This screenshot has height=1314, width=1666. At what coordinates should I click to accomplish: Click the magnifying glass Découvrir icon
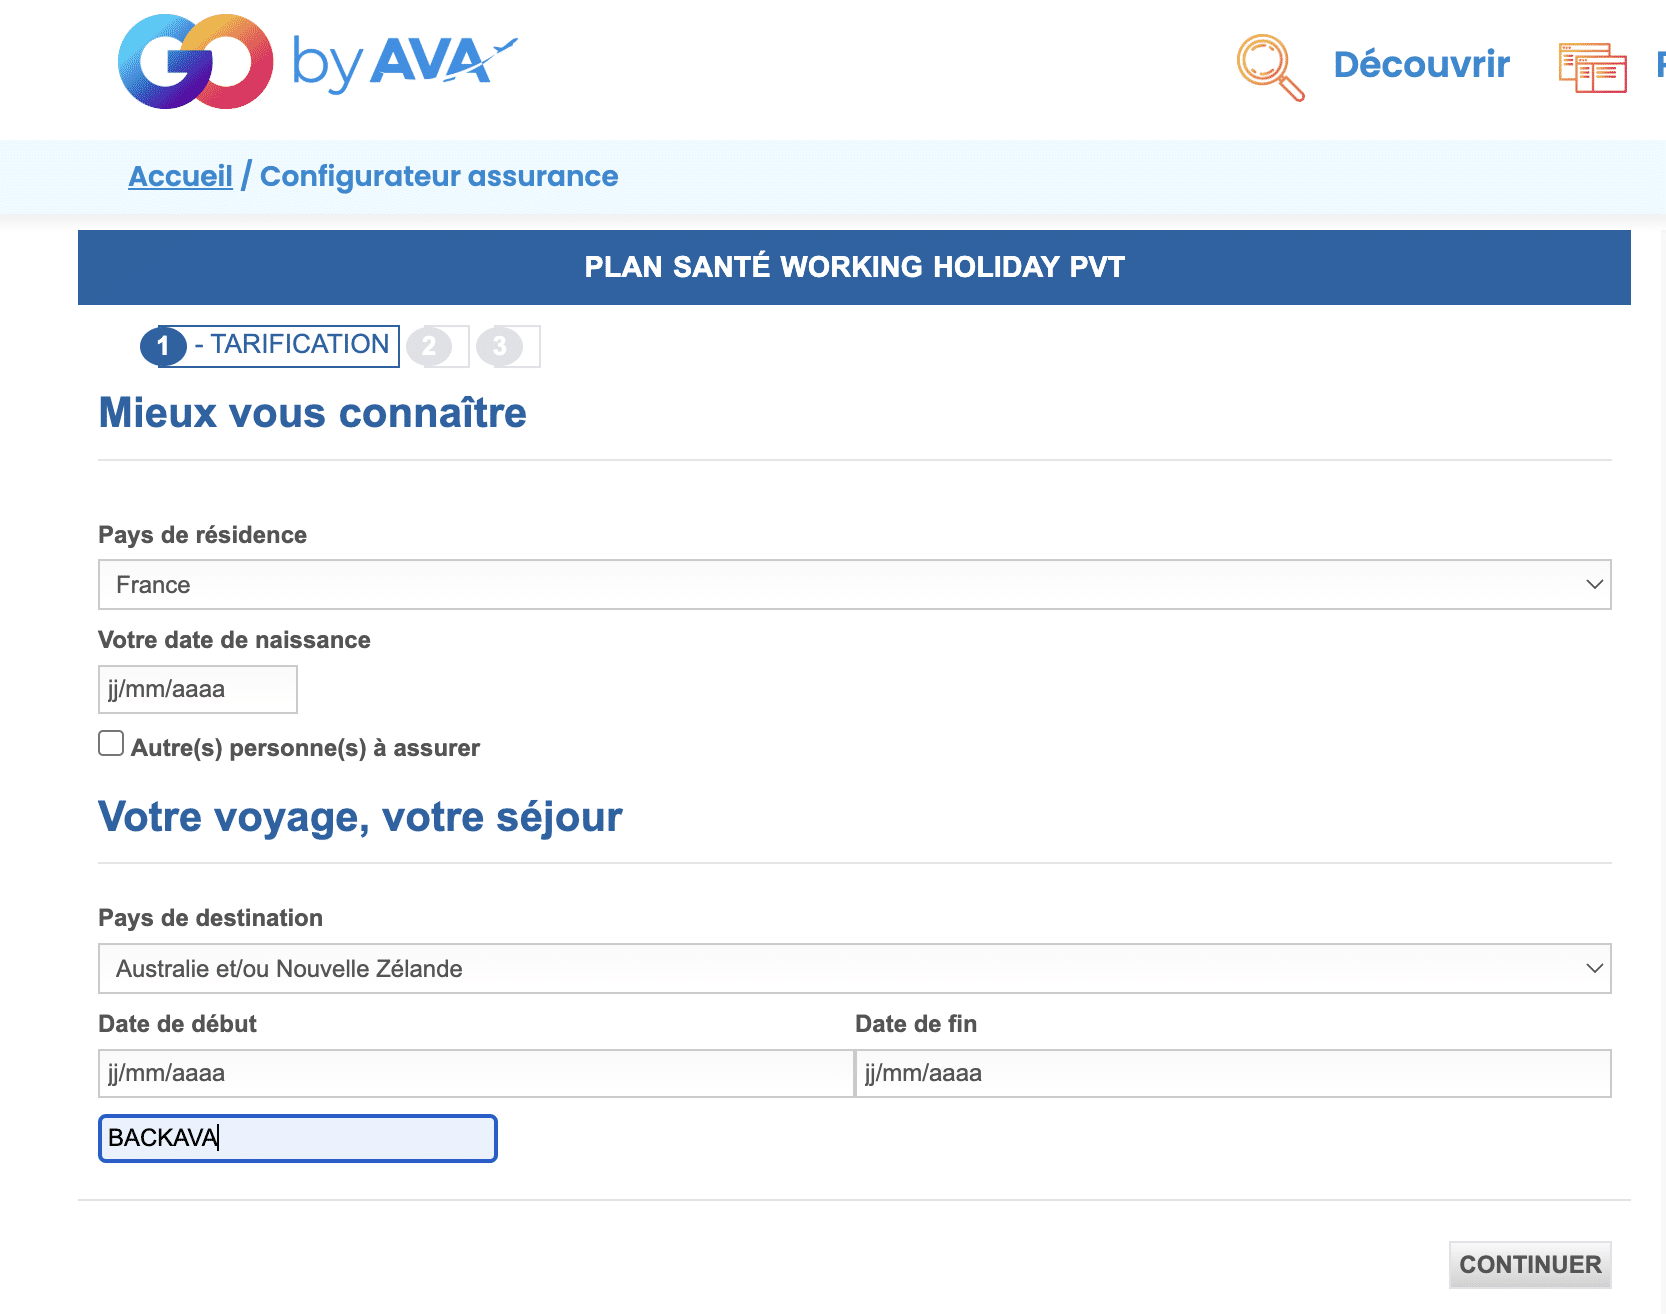click(1269, 66)
